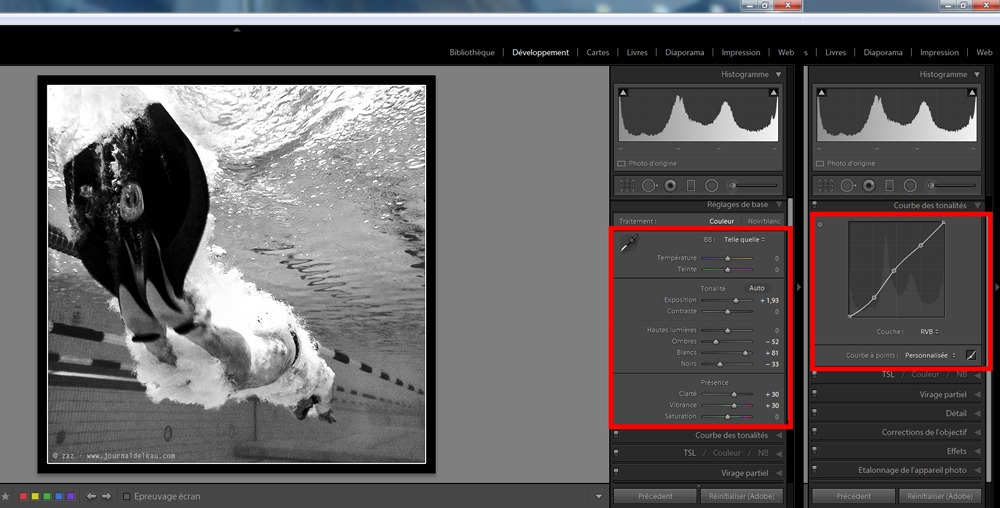
Task: Toggle highlight clipping indicator in right-hand histogram
Action: (972, 92)
